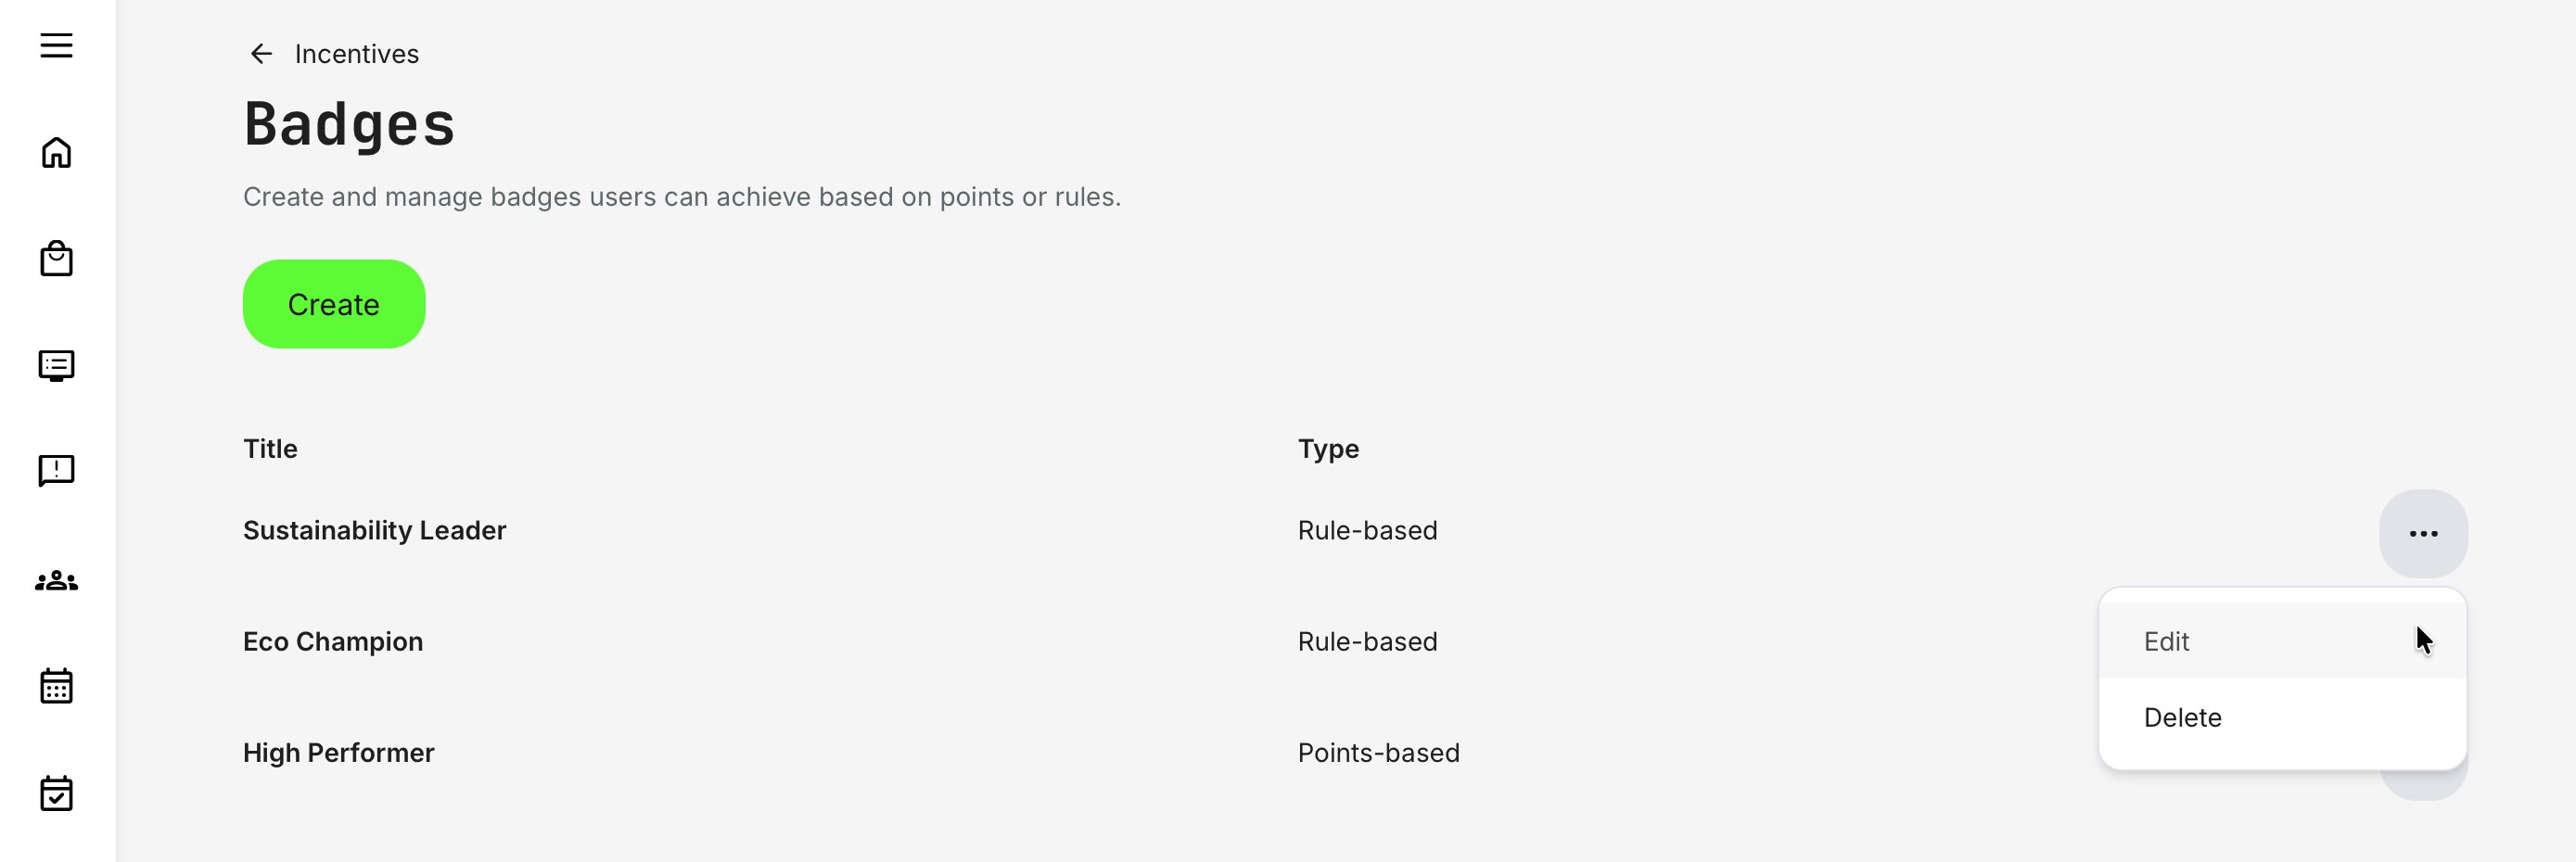Select the Eco Champion badge row
The height and width of the screenshot is (862, 2576).
[x=332, y=641]
